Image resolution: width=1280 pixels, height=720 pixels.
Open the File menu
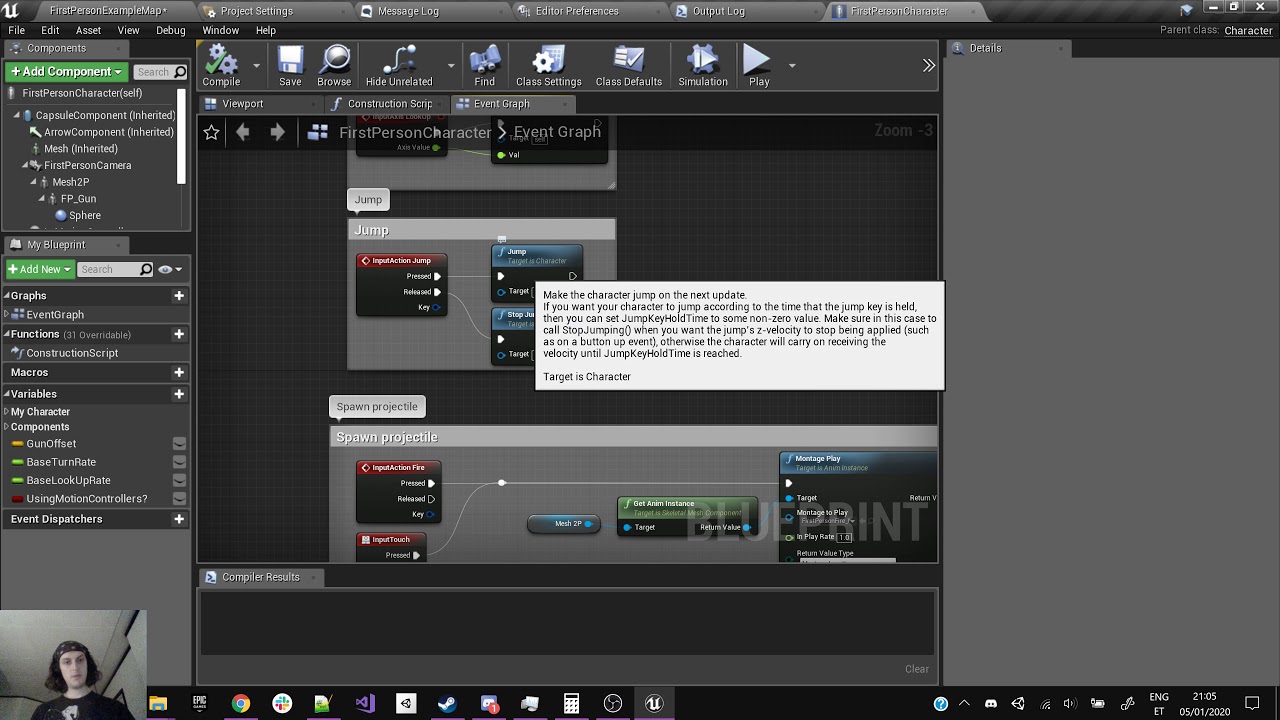17,30
